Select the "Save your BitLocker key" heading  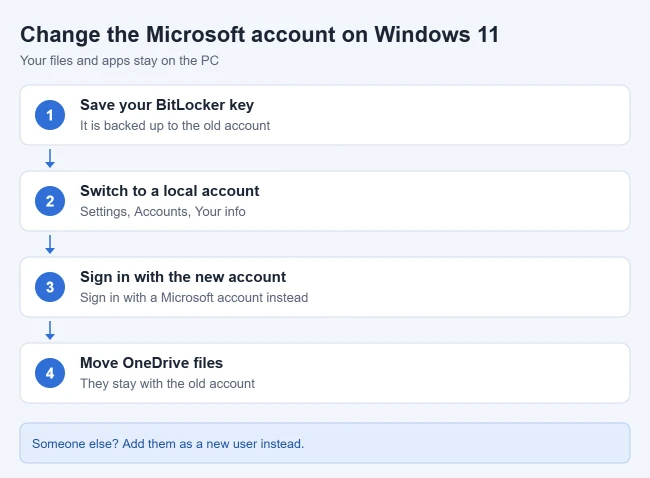[x=167, y=105]
